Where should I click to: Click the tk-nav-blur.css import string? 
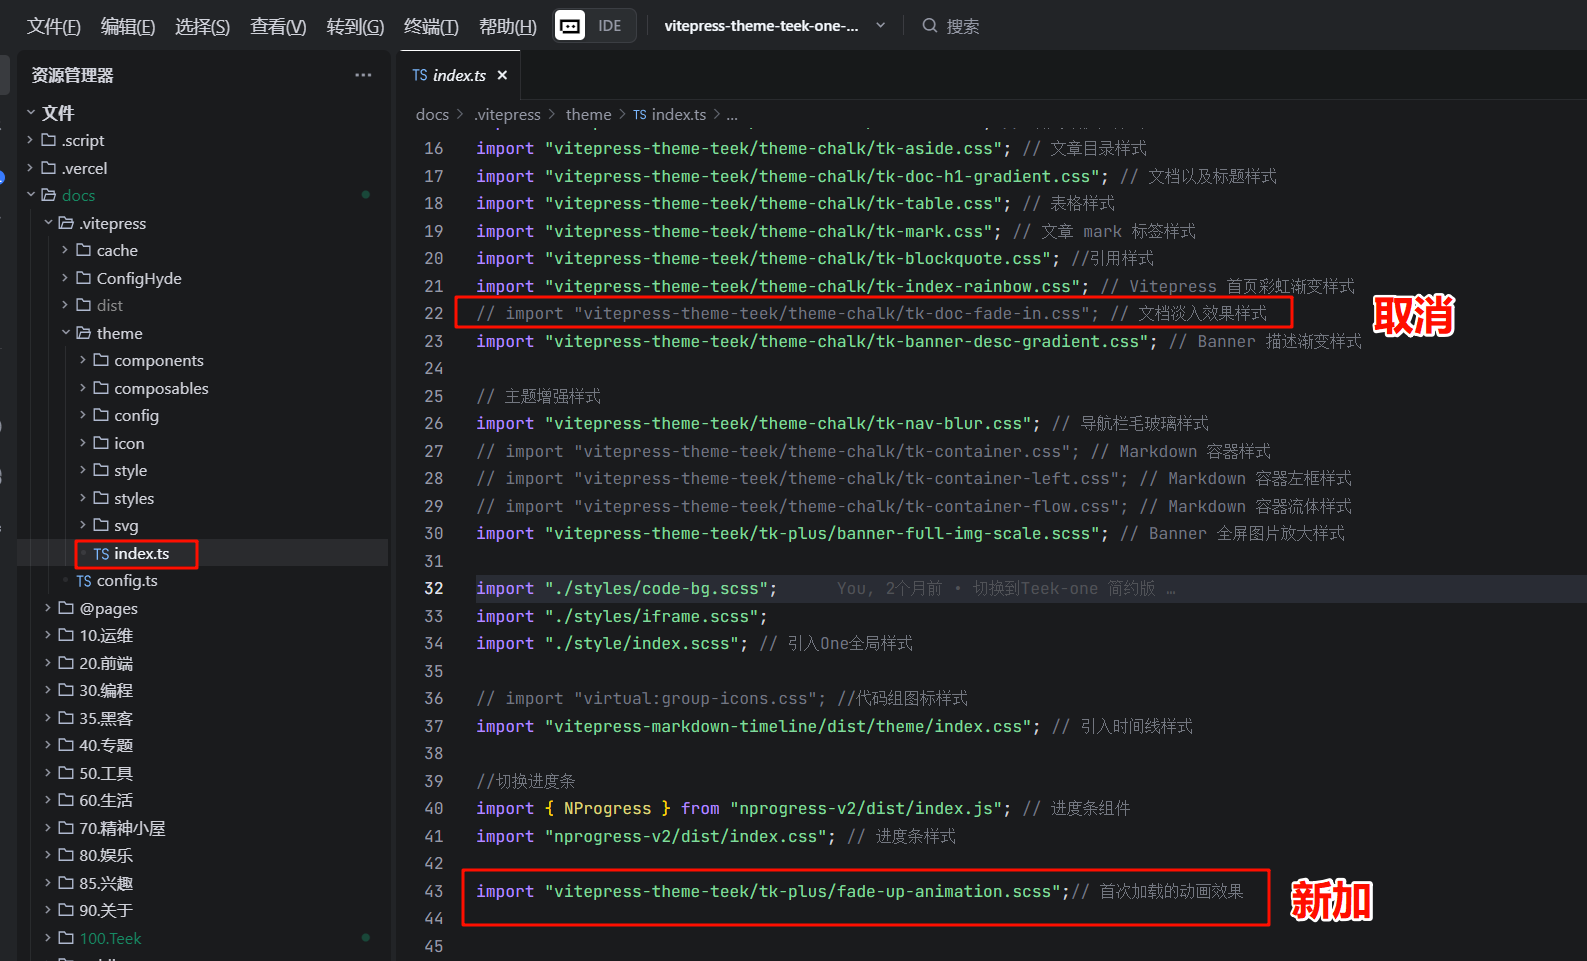(788, 424)
